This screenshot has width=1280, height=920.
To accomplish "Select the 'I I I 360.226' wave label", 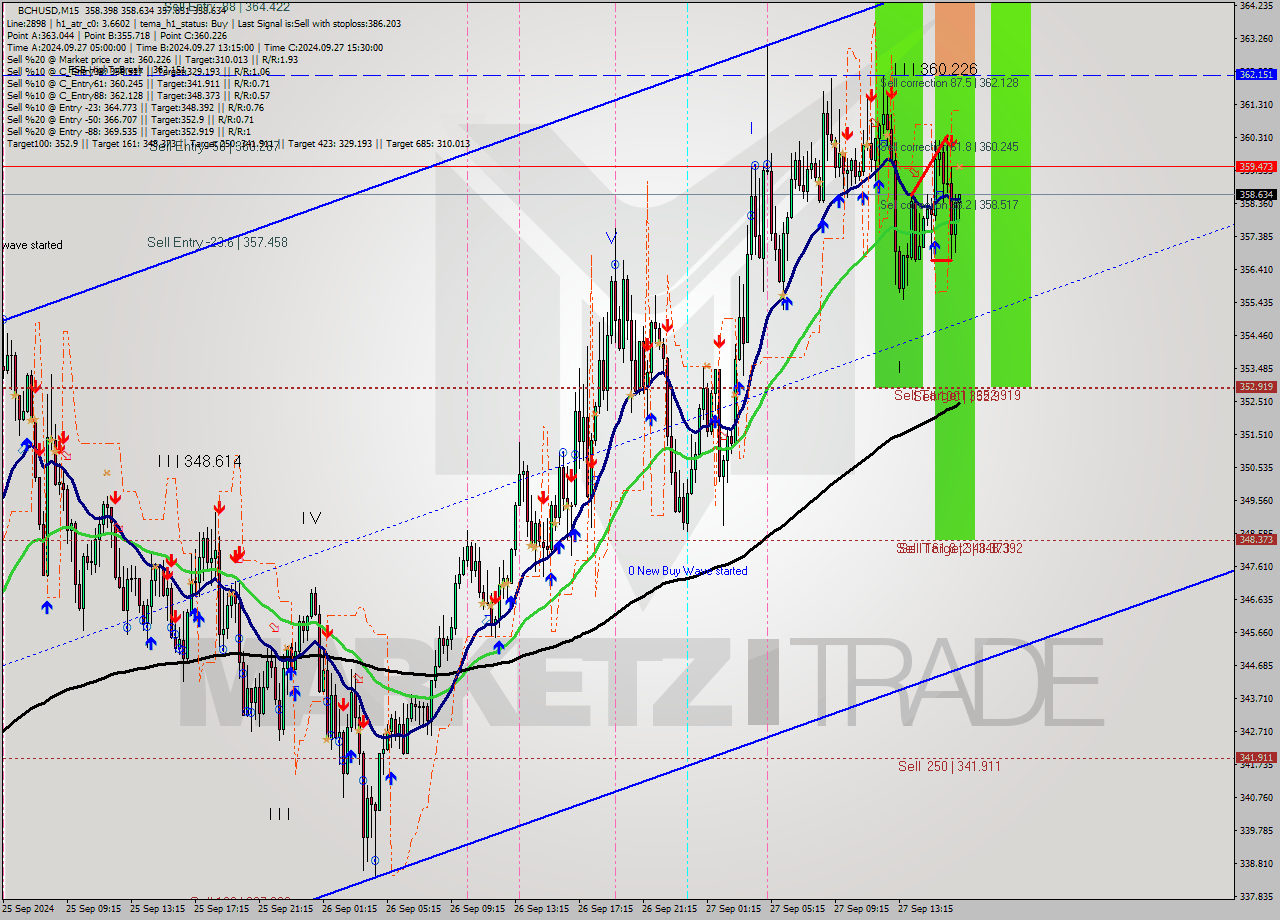I will (x=934, y=68).
